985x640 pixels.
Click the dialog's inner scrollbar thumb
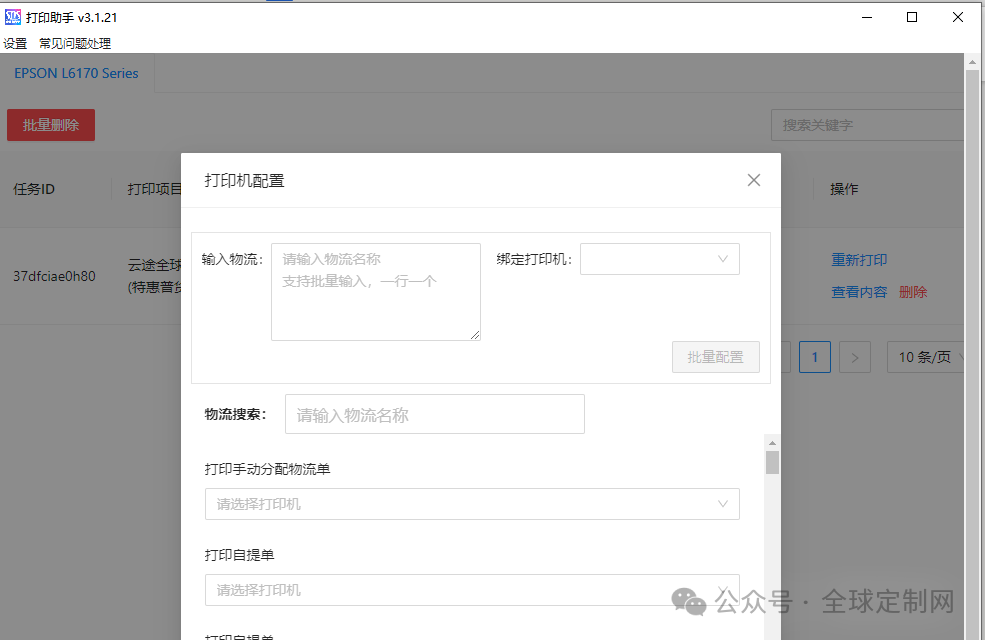771,462
